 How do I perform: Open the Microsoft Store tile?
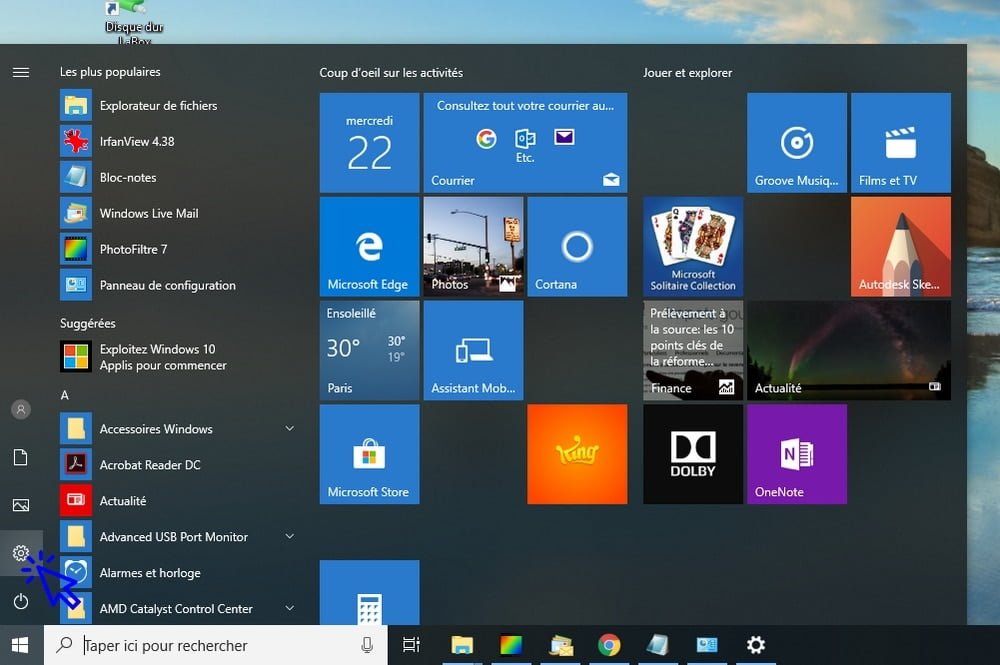click(x=369, y=455)
